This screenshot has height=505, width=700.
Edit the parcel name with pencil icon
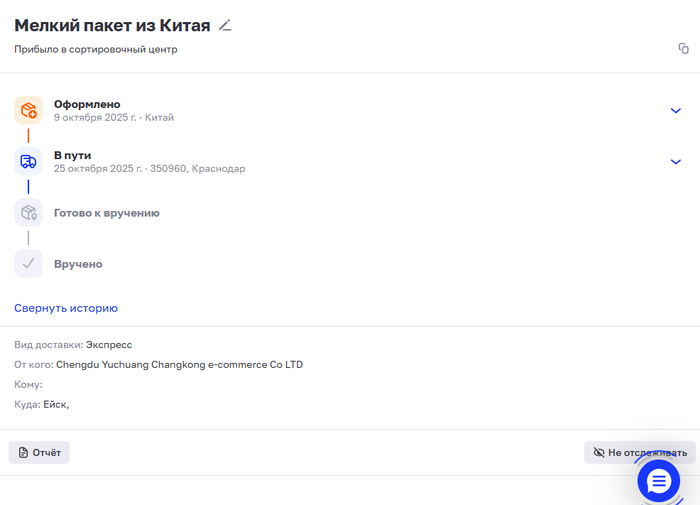pos(225,25)
